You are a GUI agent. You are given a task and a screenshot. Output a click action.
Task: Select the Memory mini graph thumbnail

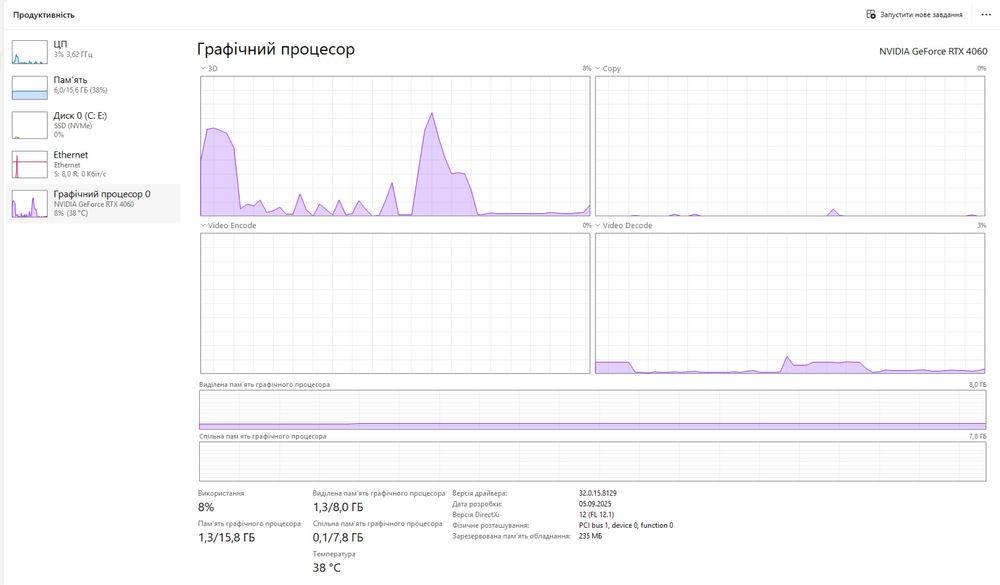(x=29, y=88)
